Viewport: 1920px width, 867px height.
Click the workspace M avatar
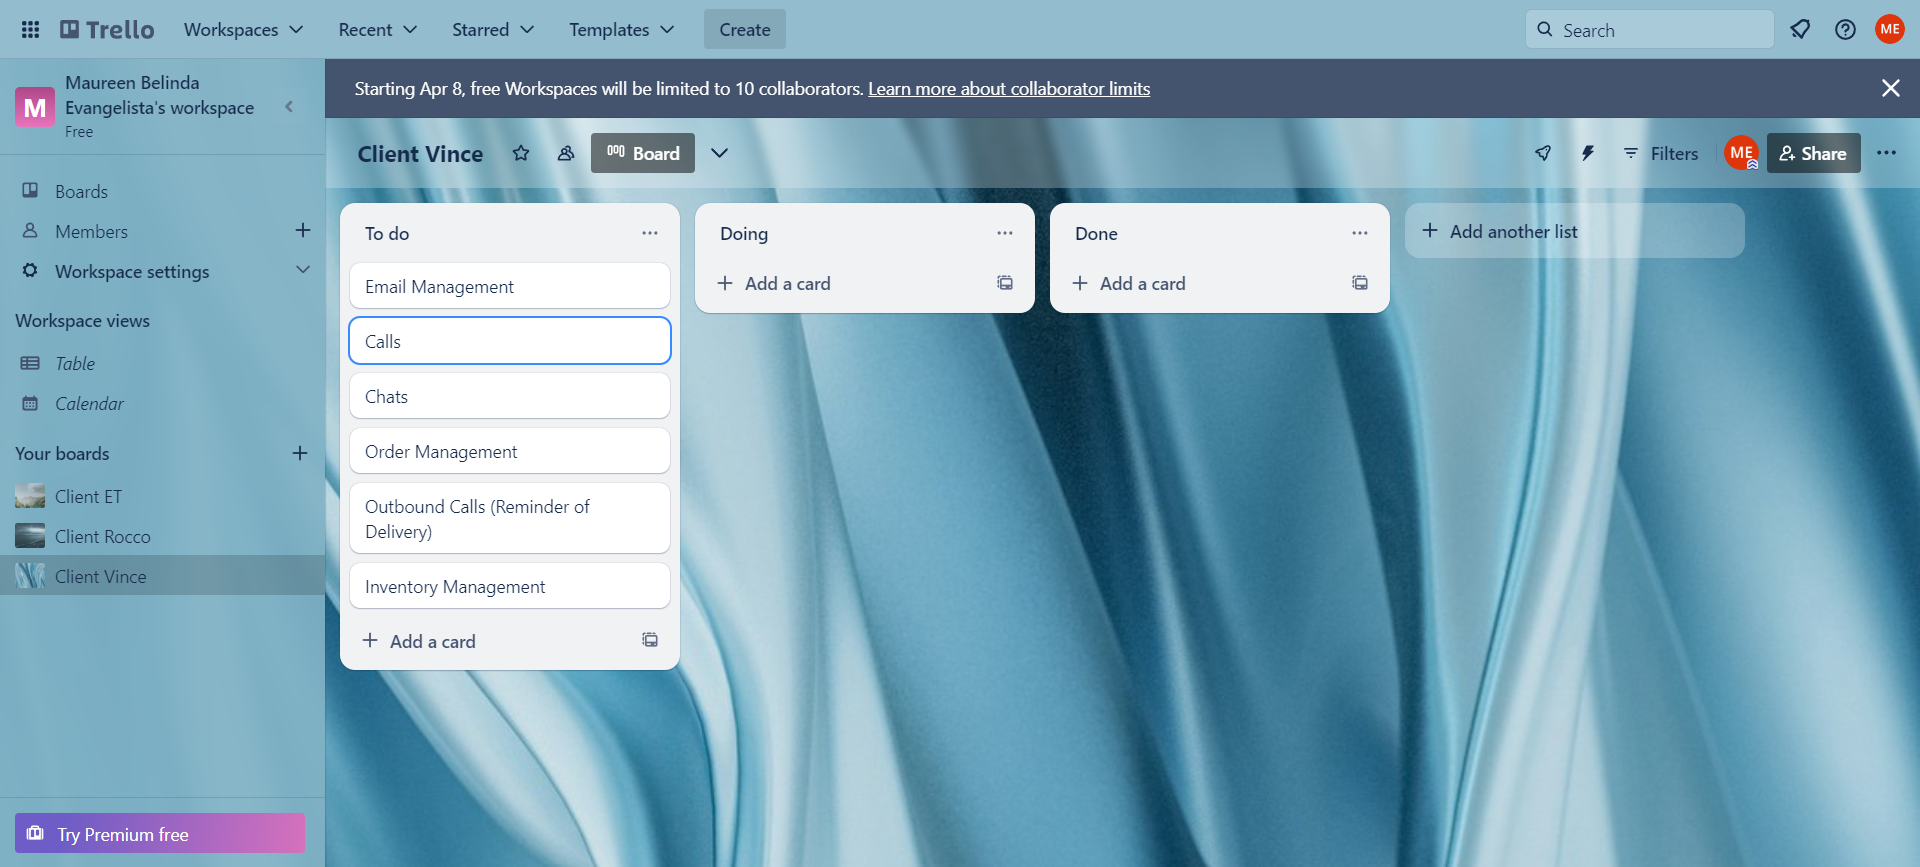35,107
